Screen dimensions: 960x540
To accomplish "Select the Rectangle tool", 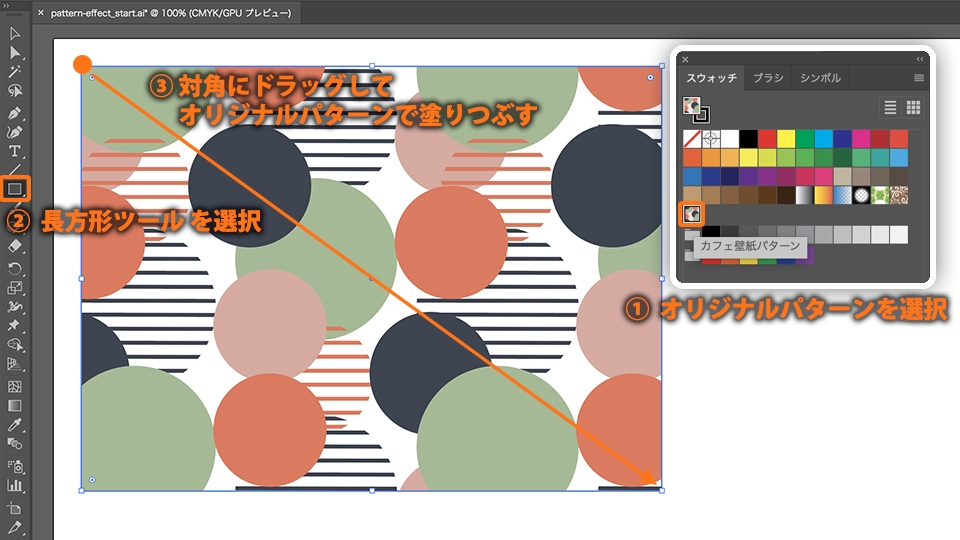I will tap(15, 189).
